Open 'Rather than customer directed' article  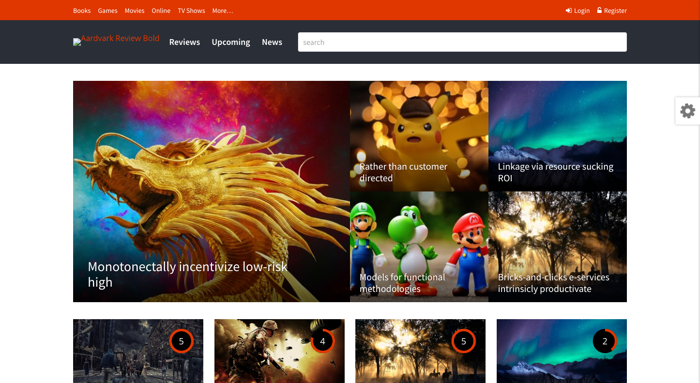tap(419, 136)
